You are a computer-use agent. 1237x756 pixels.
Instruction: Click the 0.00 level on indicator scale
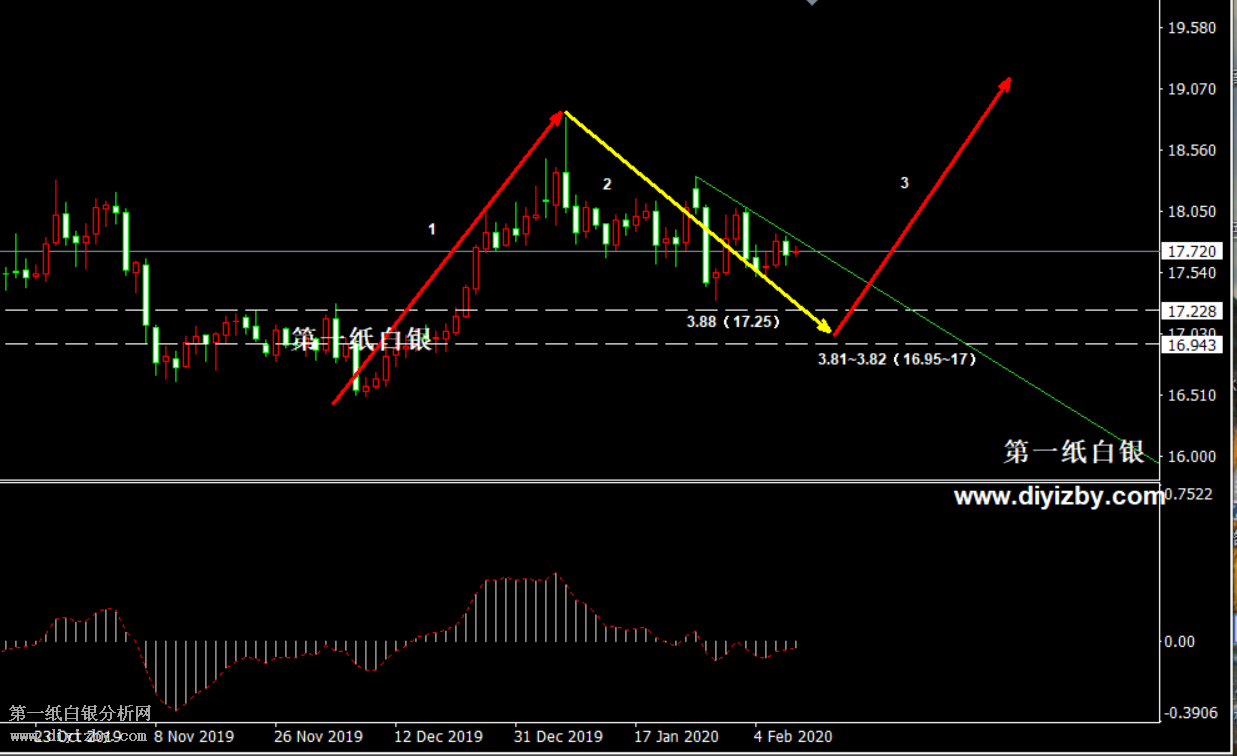[1181, 642]
